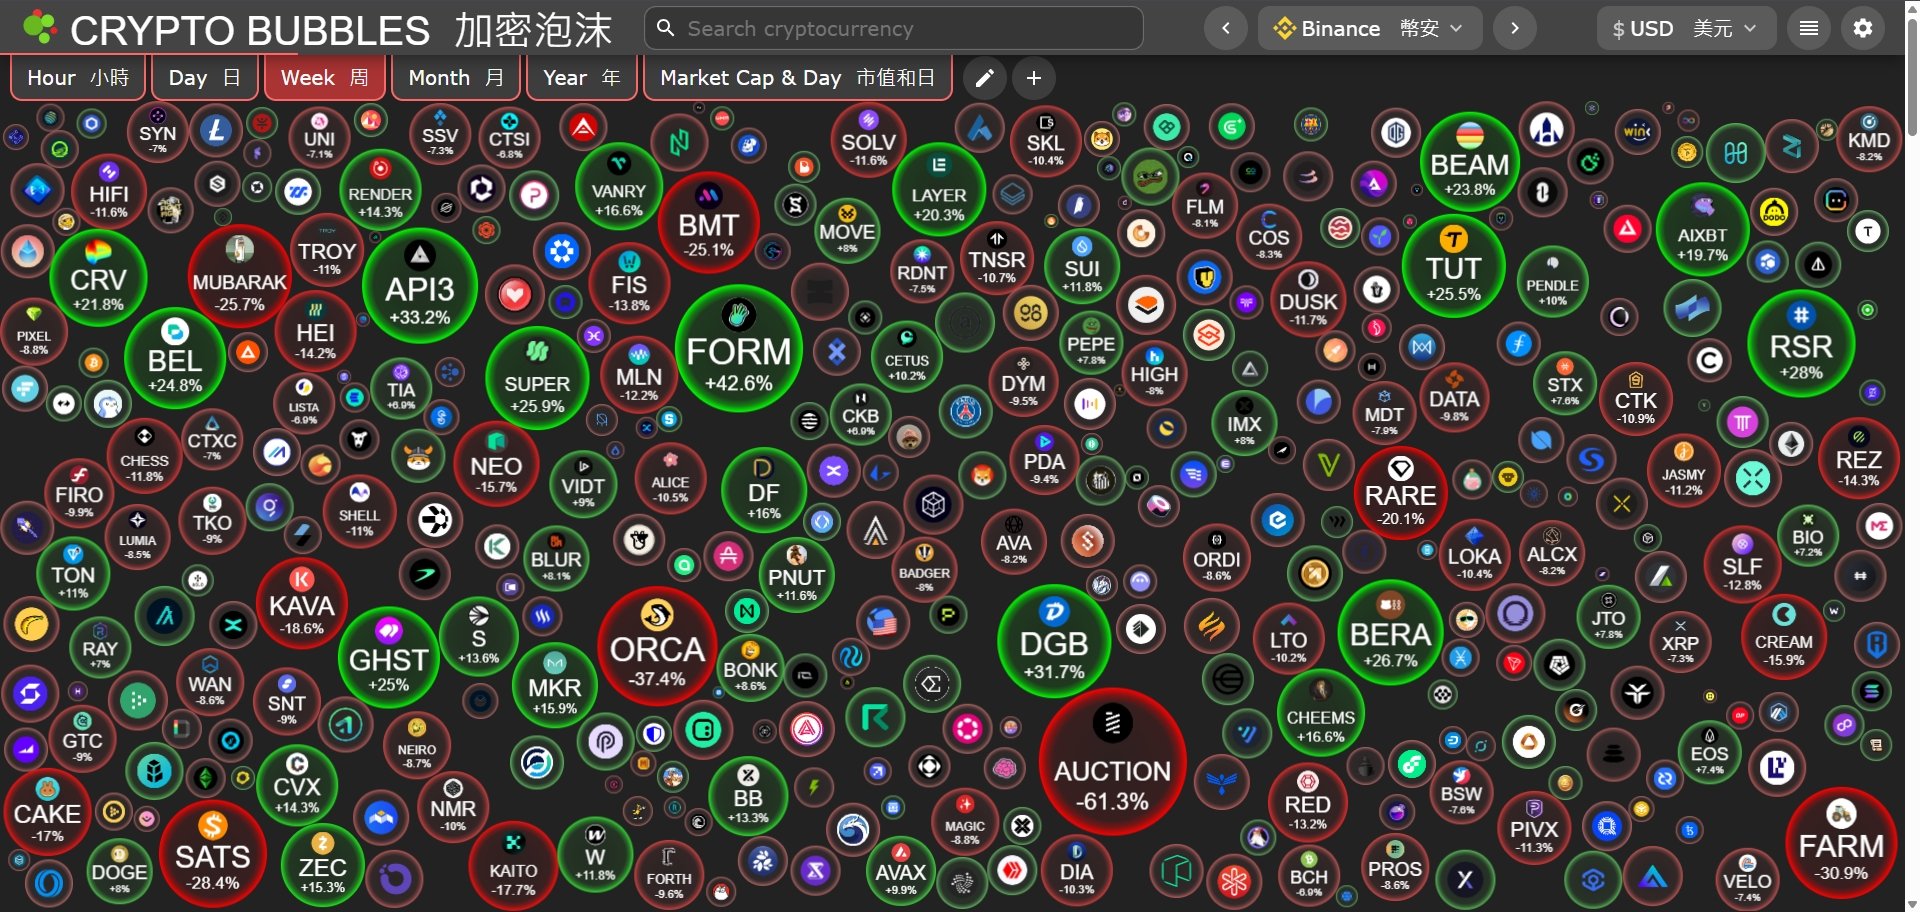Click the CVX +14.3% bubble
Screen dimensions: 1920x912
point(297,784)
